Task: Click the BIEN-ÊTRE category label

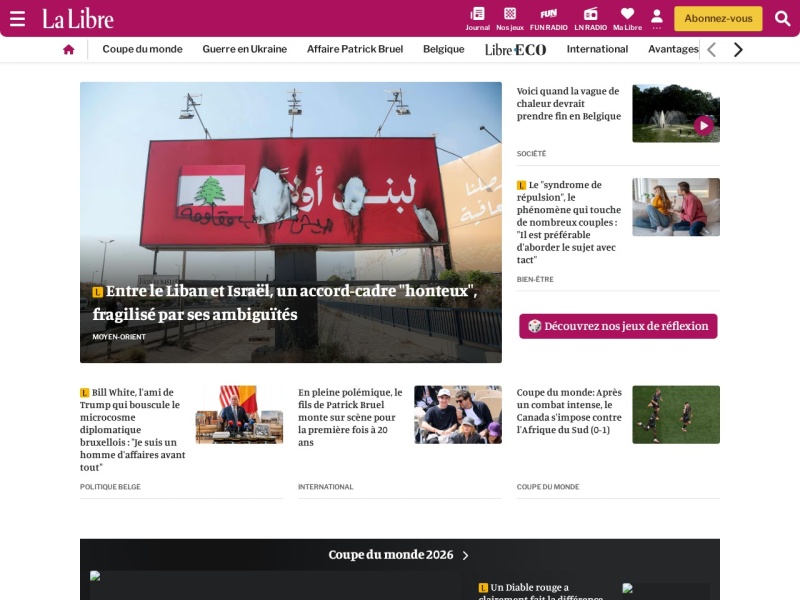Action: (535, 279)
